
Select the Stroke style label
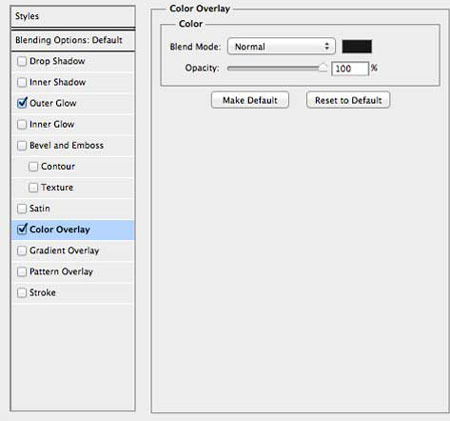[43, 292]
